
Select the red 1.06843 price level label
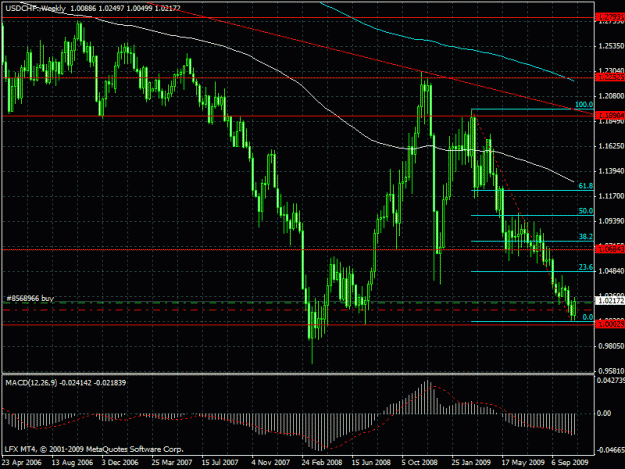click(x=610, y=249)
